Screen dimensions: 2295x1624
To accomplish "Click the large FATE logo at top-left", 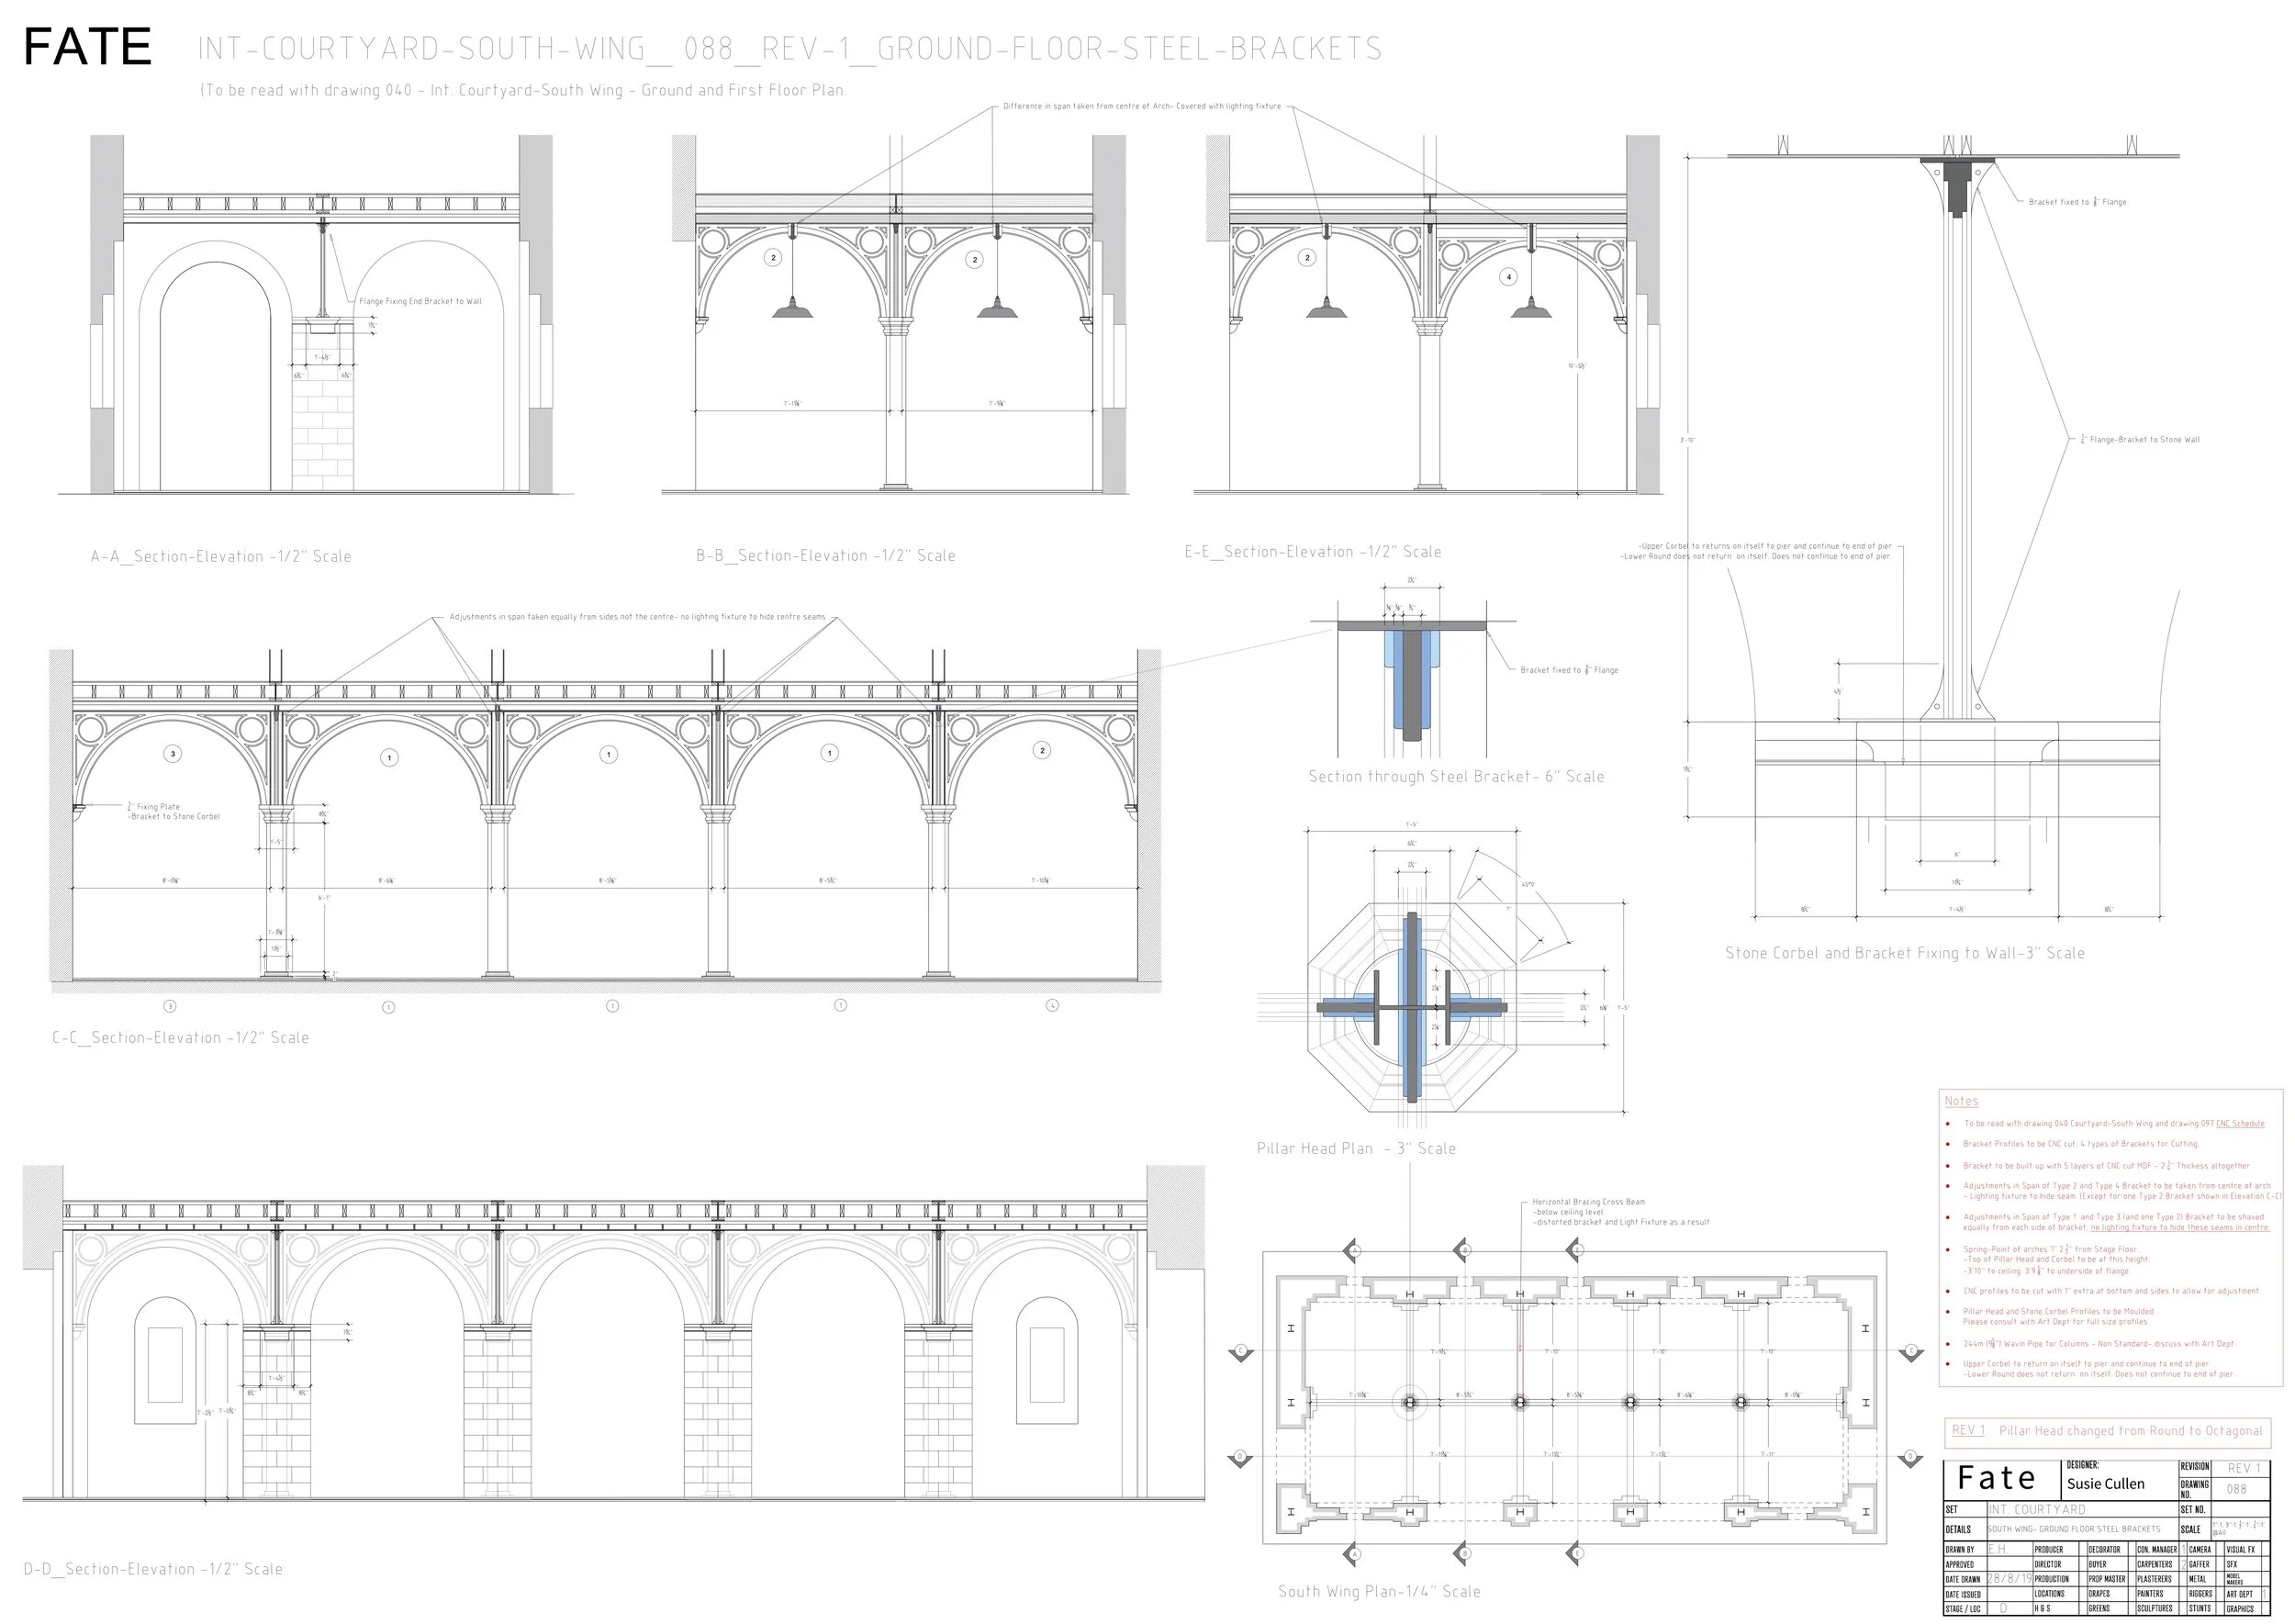I will pos(87,47).
